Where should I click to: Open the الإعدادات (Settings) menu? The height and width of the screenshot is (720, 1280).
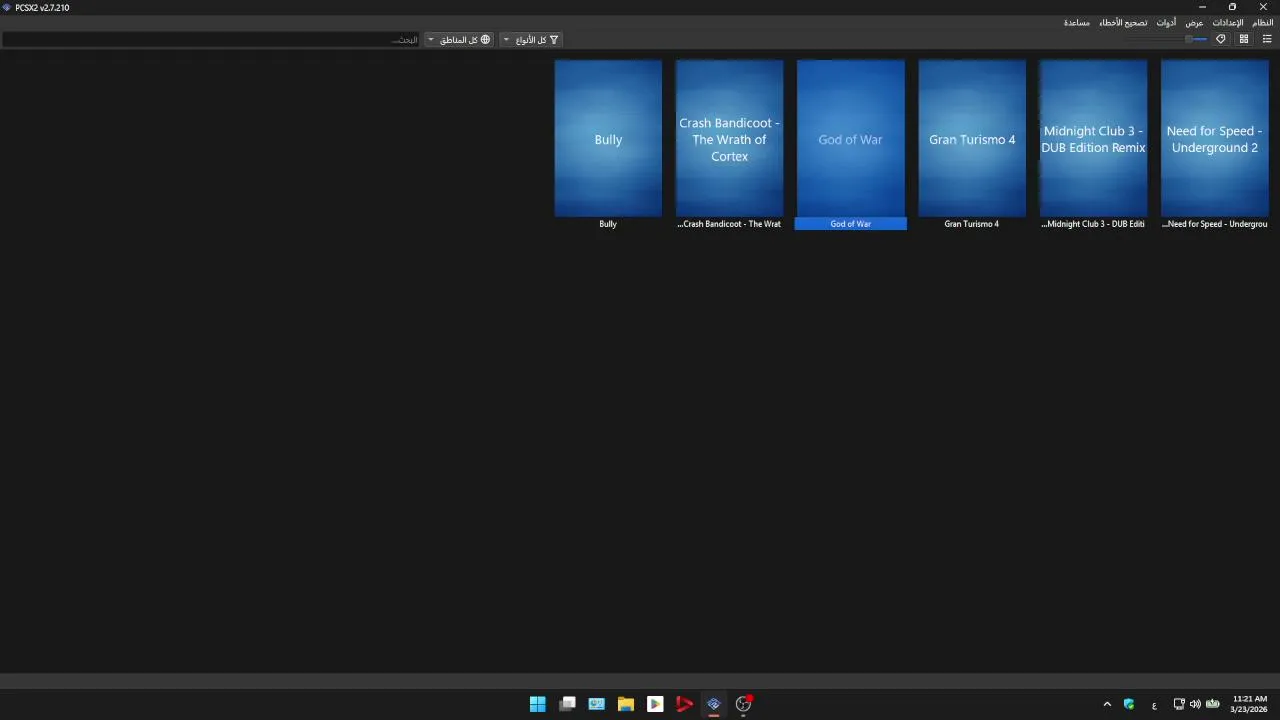[1228, 22]
